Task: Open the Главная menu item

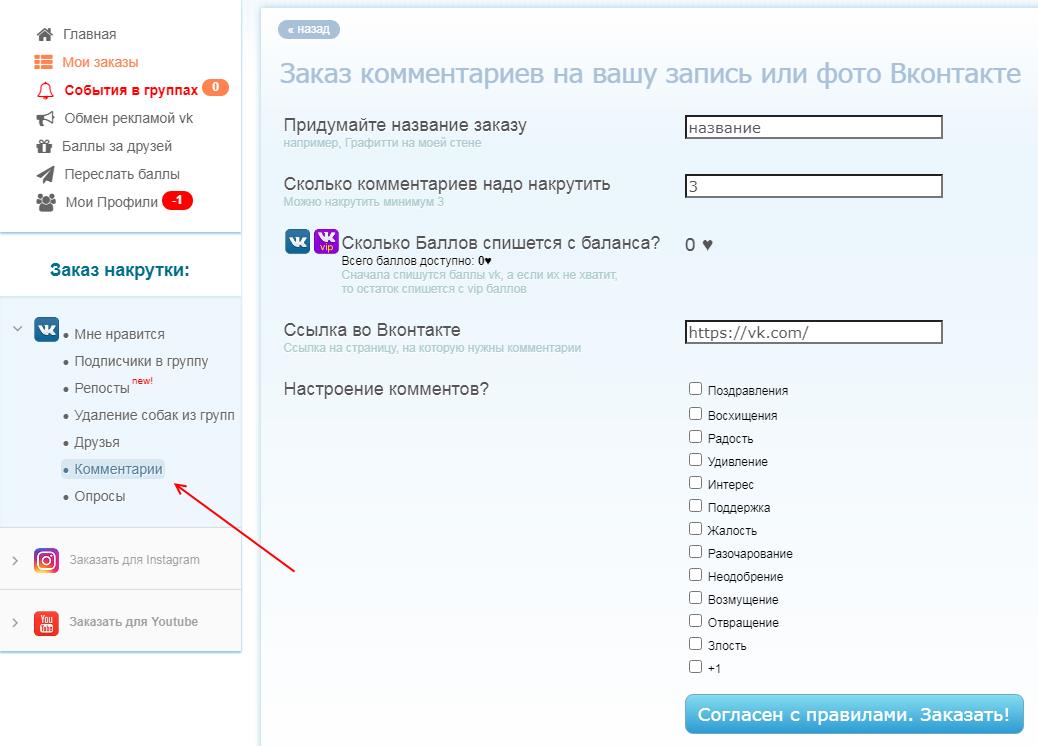Action: 89,34
